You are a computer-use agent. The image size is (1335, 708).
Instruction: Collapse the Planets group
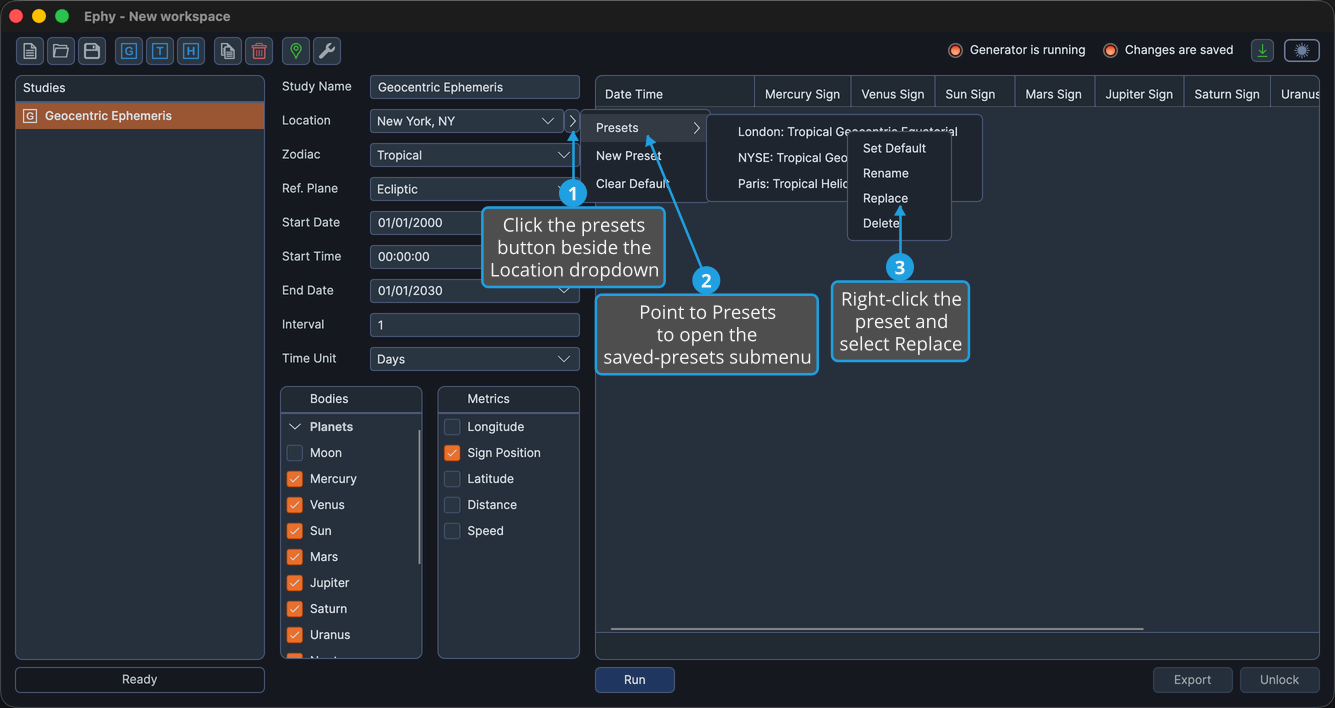[x=295, y=427]
